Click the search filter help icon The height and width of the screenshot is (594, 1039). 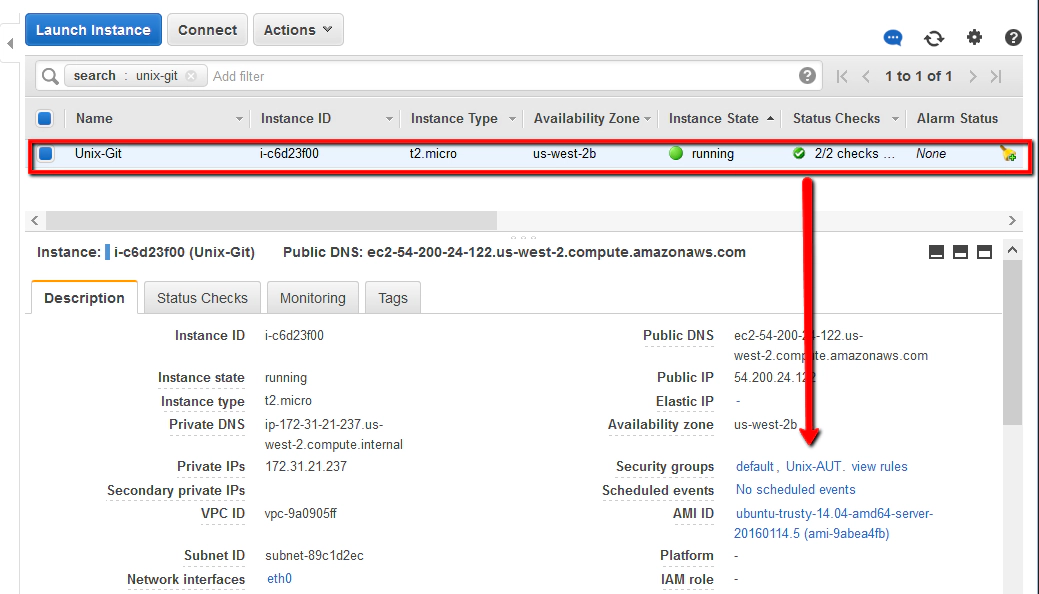[807, 76]
